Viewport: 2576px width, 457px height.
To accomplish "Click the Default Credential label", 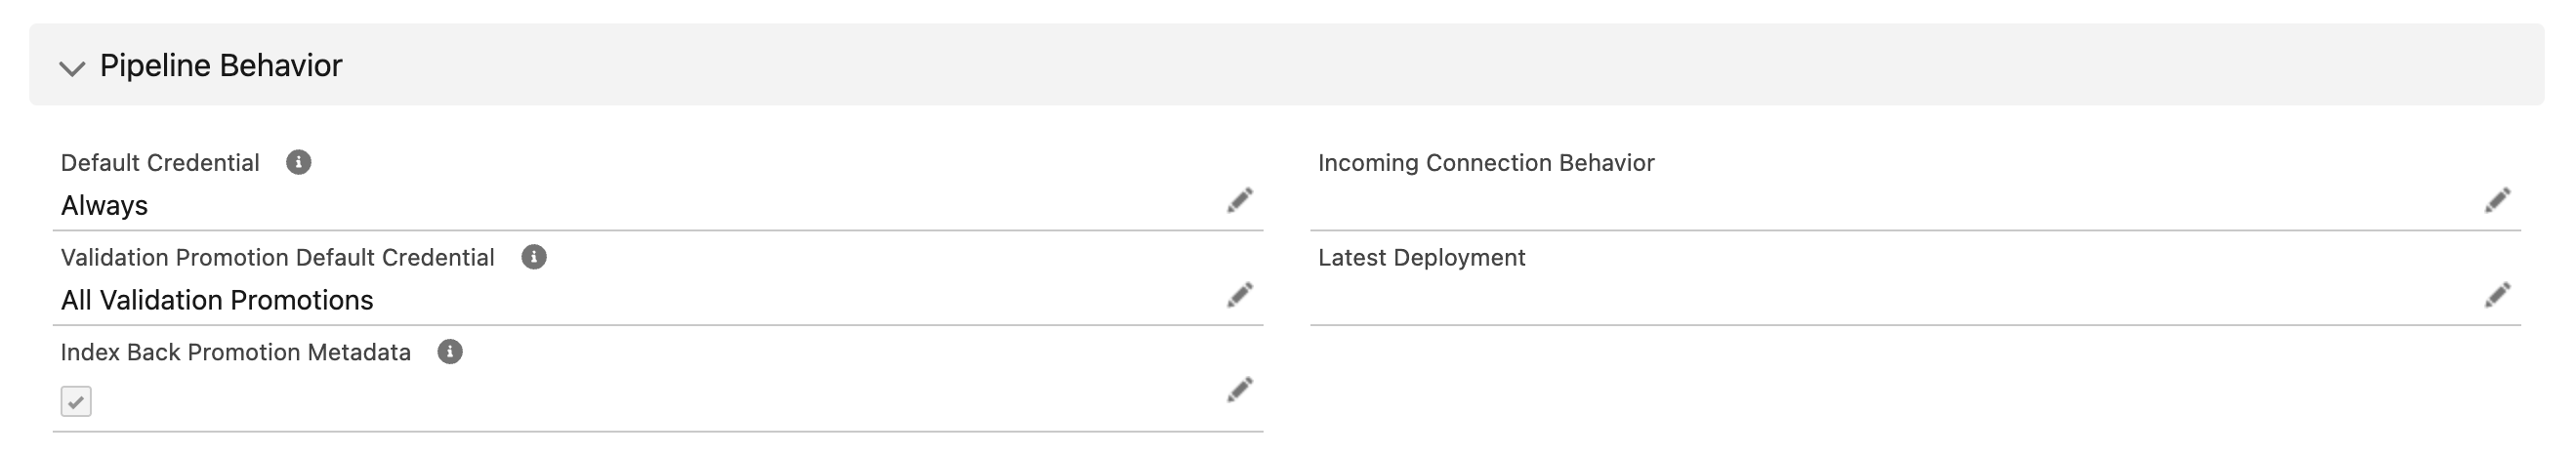I will tap(160, 163).
